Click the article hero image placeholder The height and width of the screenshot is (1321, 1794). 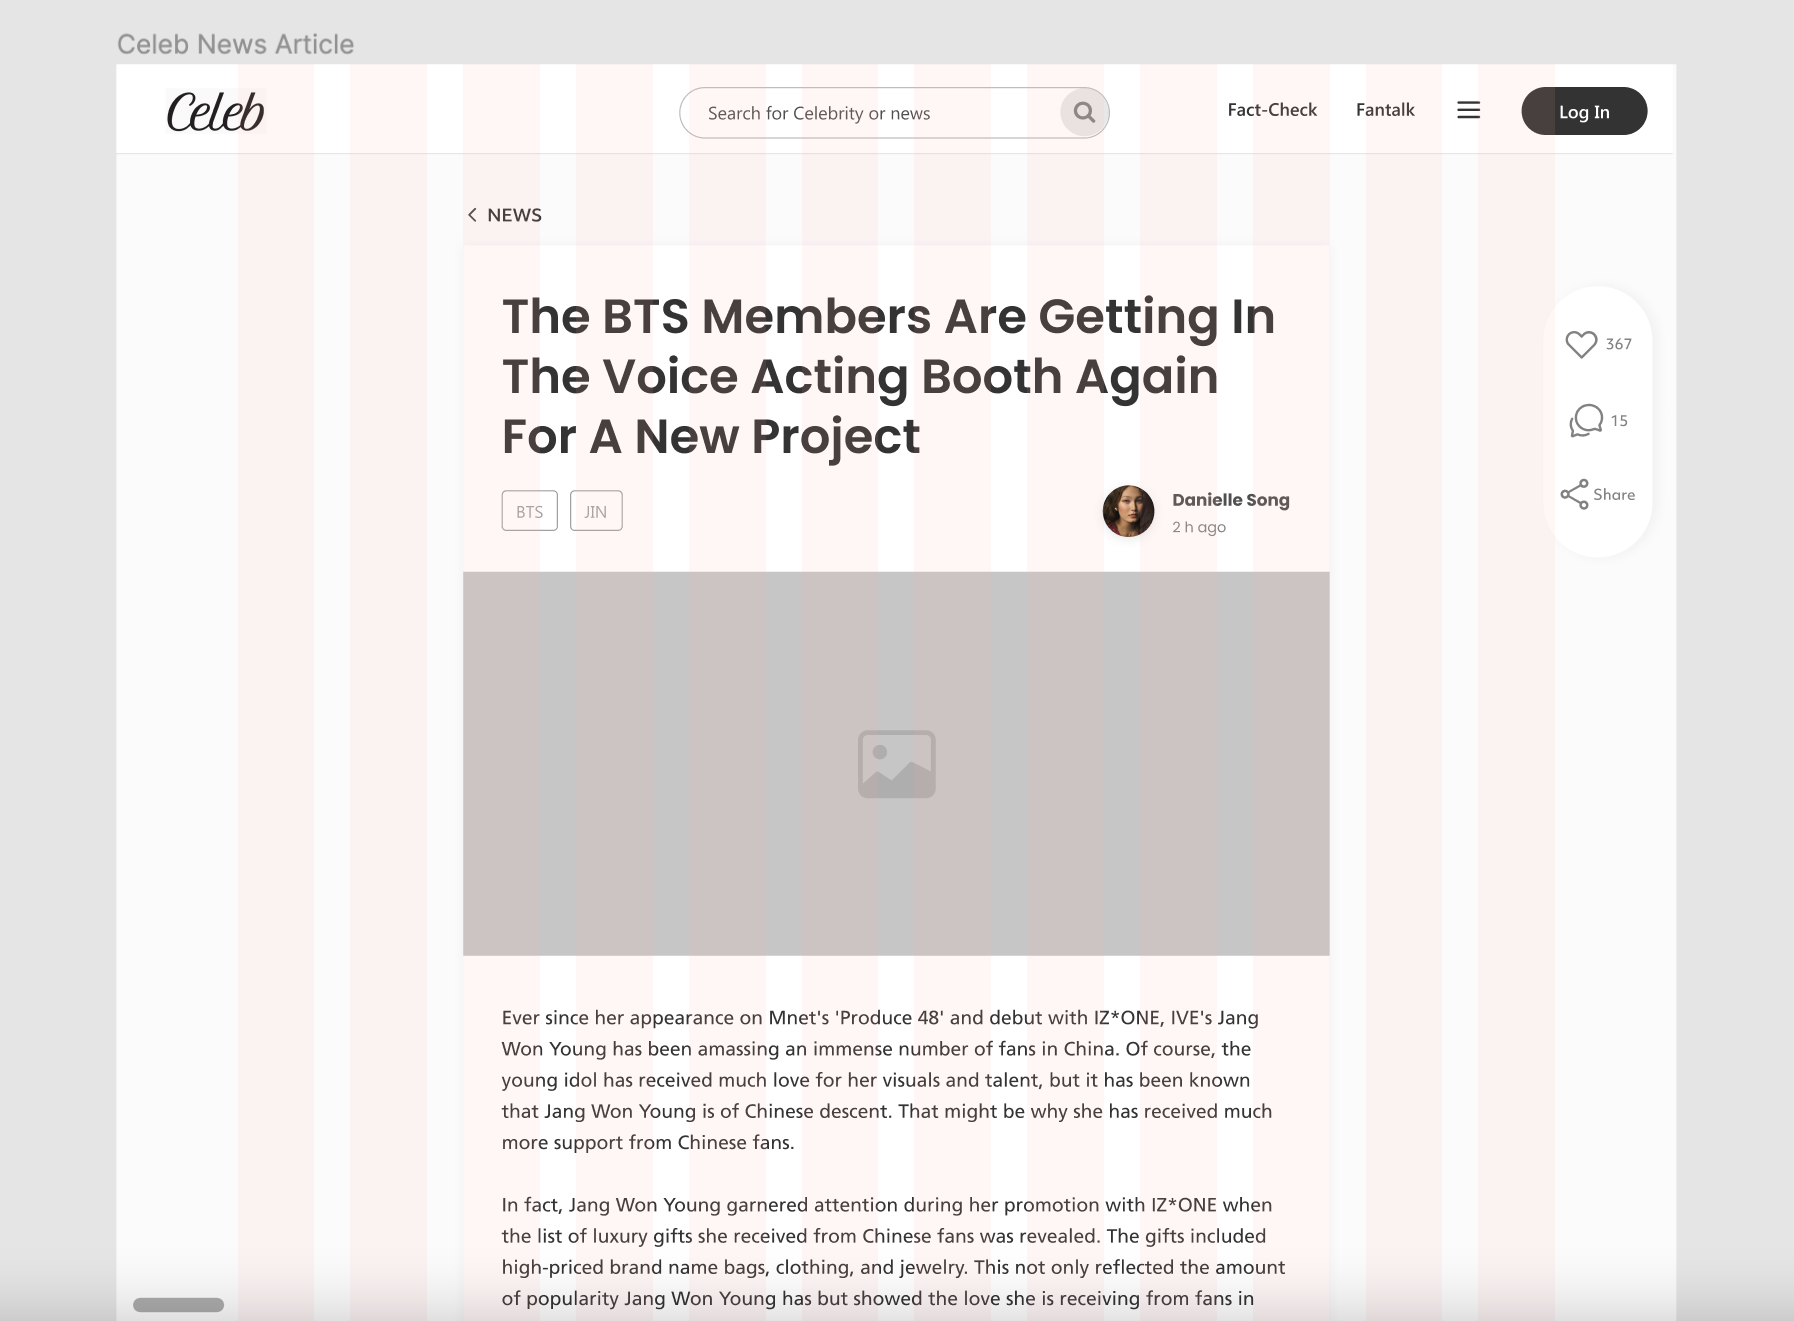(896, 764)
